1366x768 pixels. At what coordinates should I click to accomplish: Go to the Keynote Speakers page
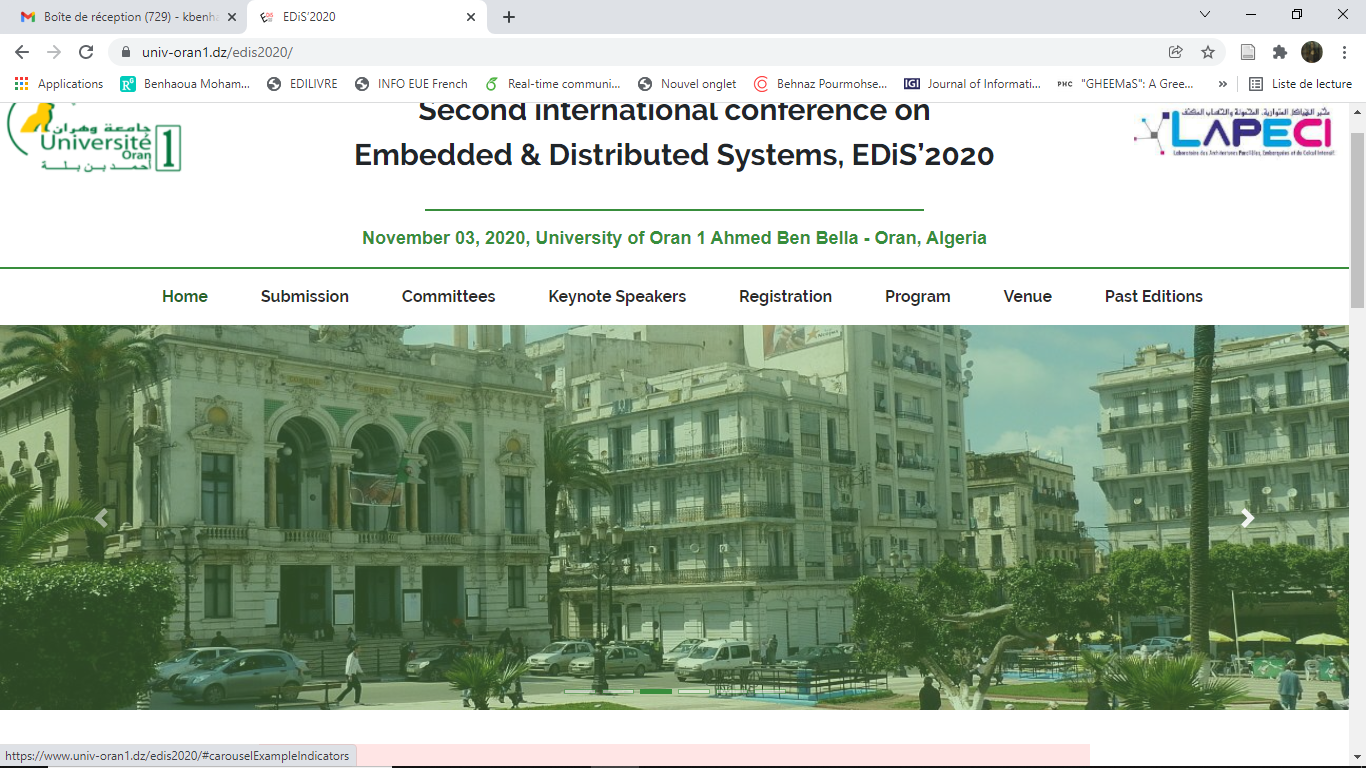click(x=617, y=296)
